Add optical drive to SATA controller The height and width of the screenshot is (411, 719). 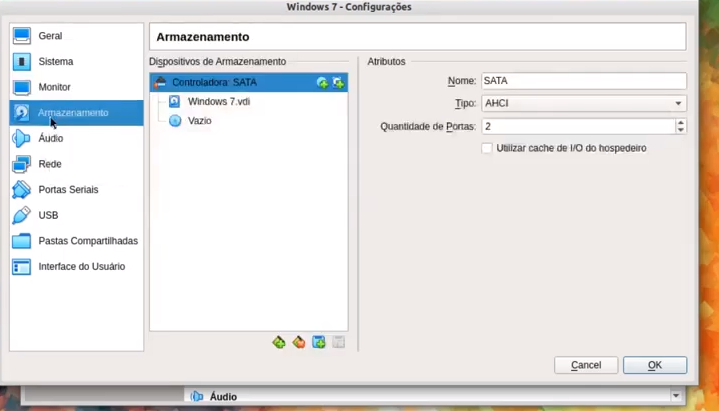(x=322, y=83)
